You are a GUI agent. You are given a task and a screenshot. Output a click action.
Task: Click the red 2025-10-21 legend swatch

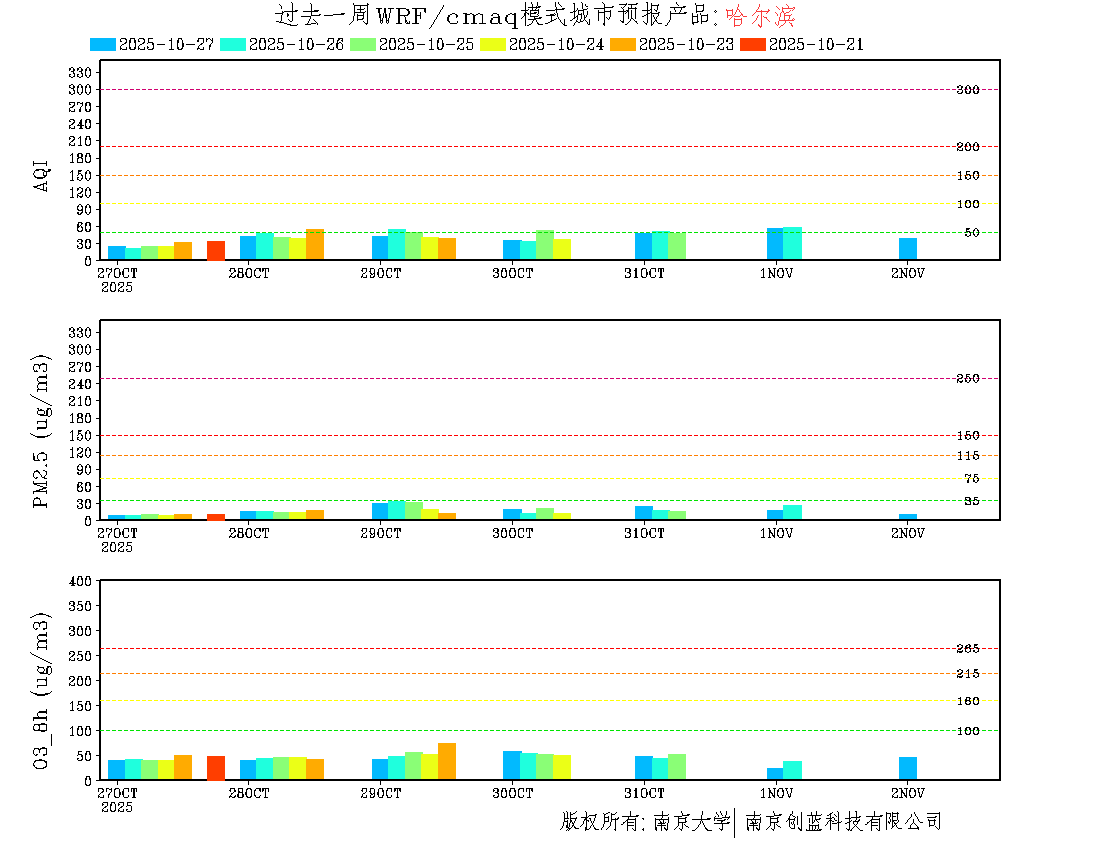pos(752,44)
